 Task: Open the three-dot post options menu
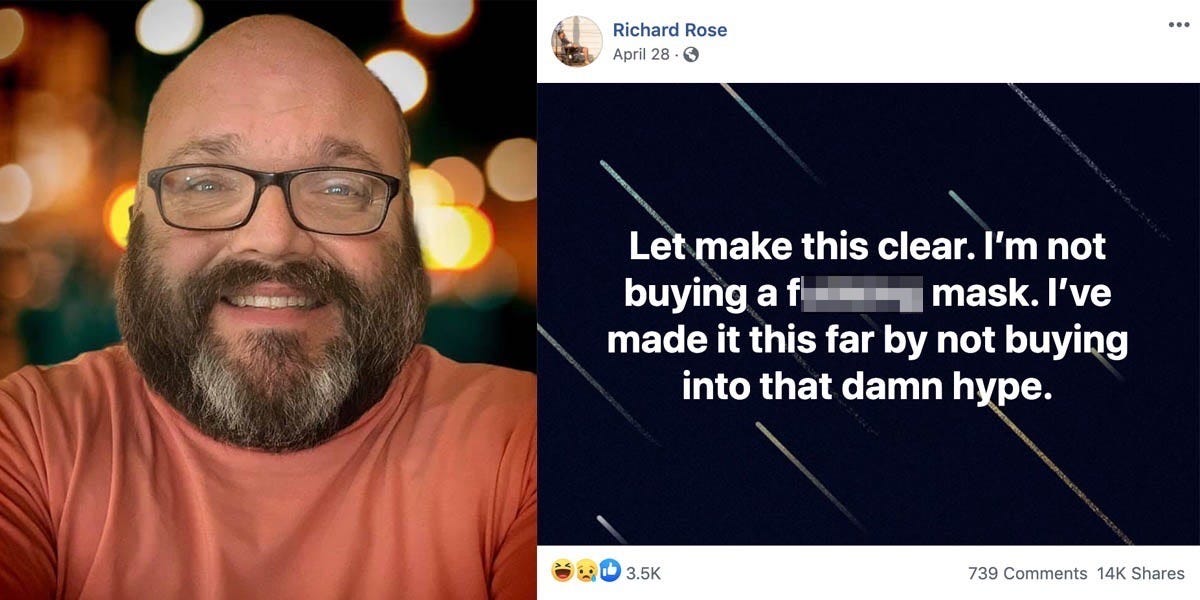click(x=1178, y=24)
